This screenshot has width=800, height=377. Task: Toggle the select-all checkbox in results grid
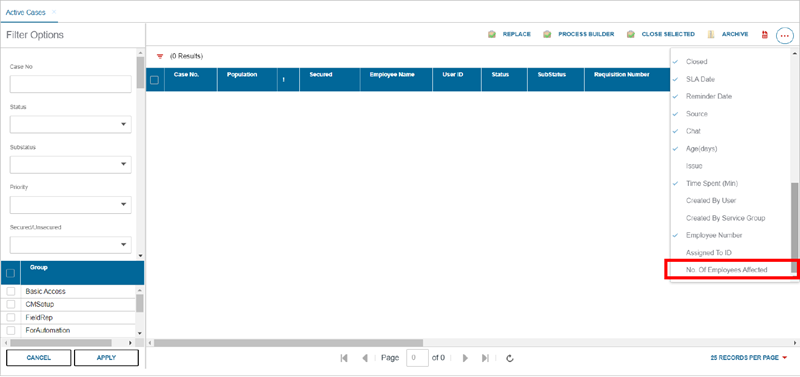155,80
